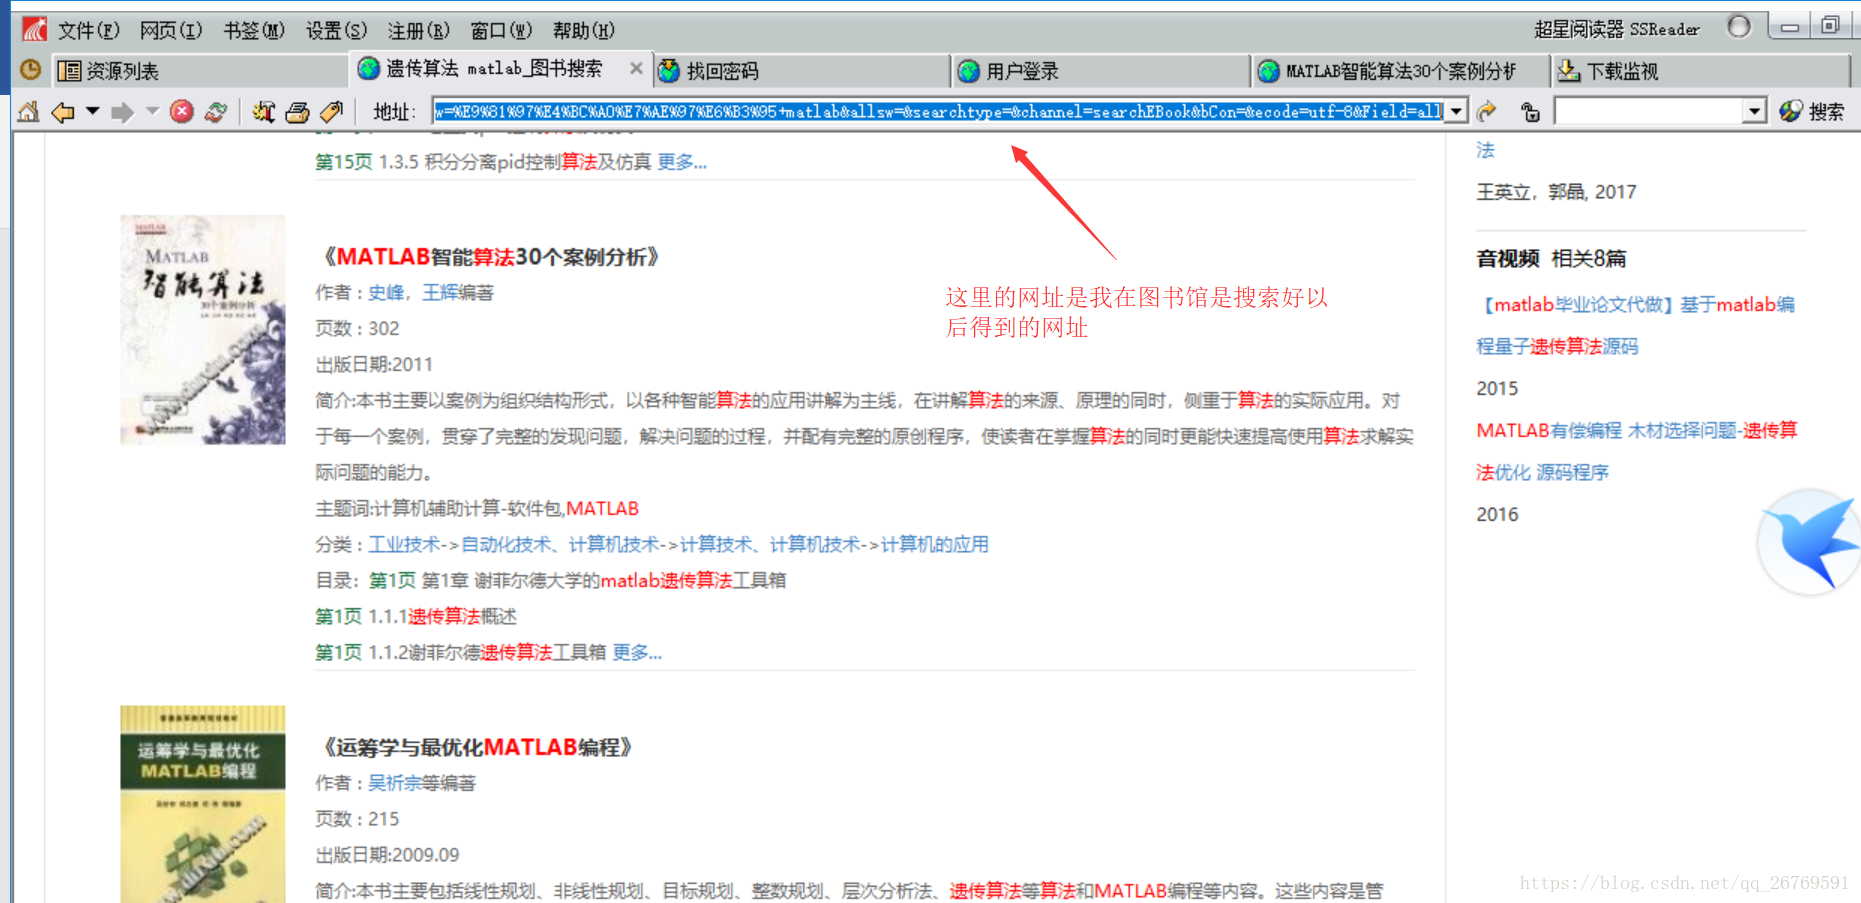Open the 书签(M) menu

click(254, 31)
